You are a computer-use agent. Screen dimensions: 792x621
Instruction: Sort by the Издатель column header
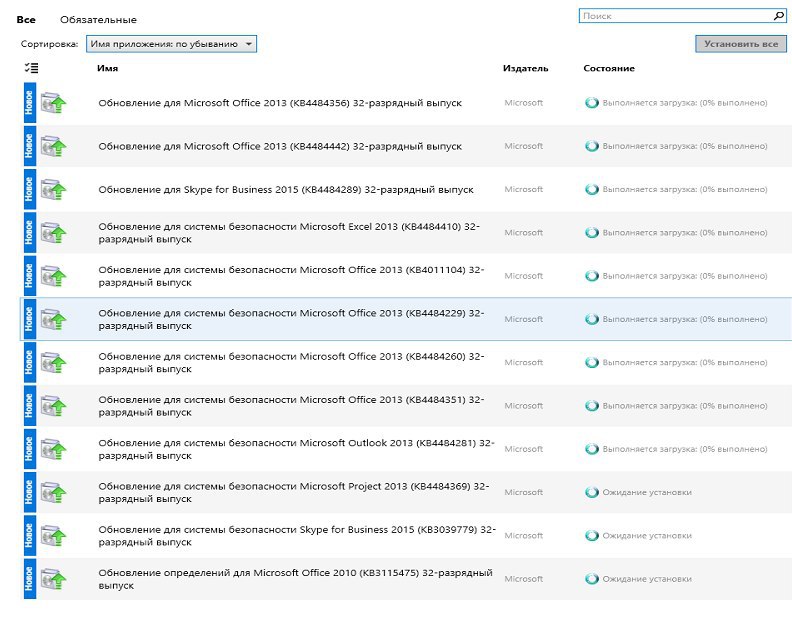[525, 68]
